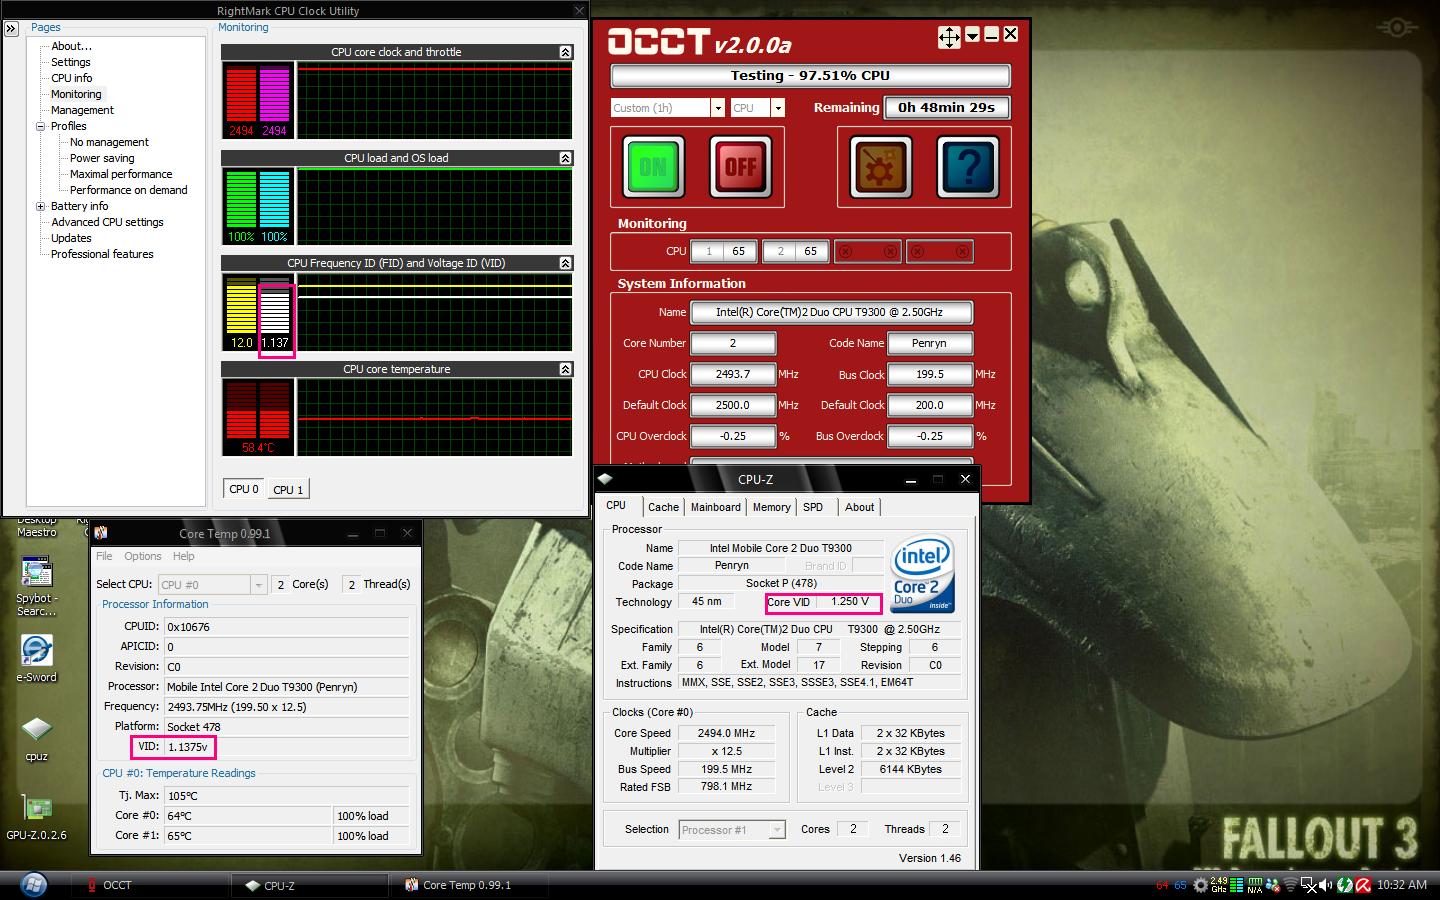Open the Processor #1 selection dropdown in CPU-Z
1440x900 pixels.
tap(777, 830)
